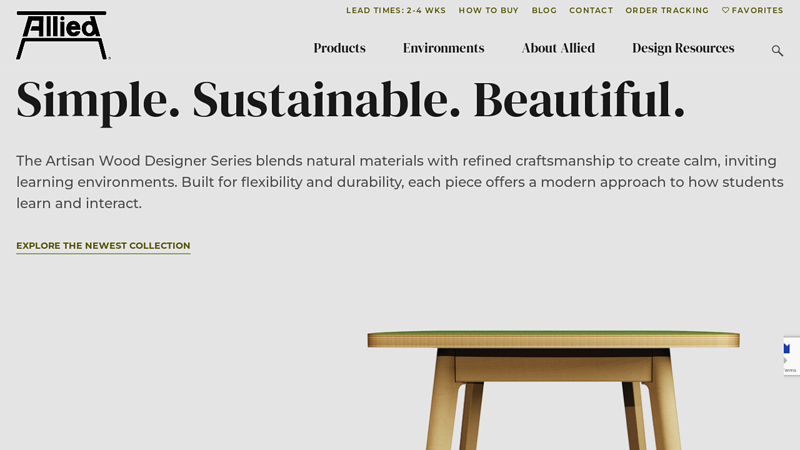Go to the How to Buy page
The image size is (800, 450).
click(488, 10)
